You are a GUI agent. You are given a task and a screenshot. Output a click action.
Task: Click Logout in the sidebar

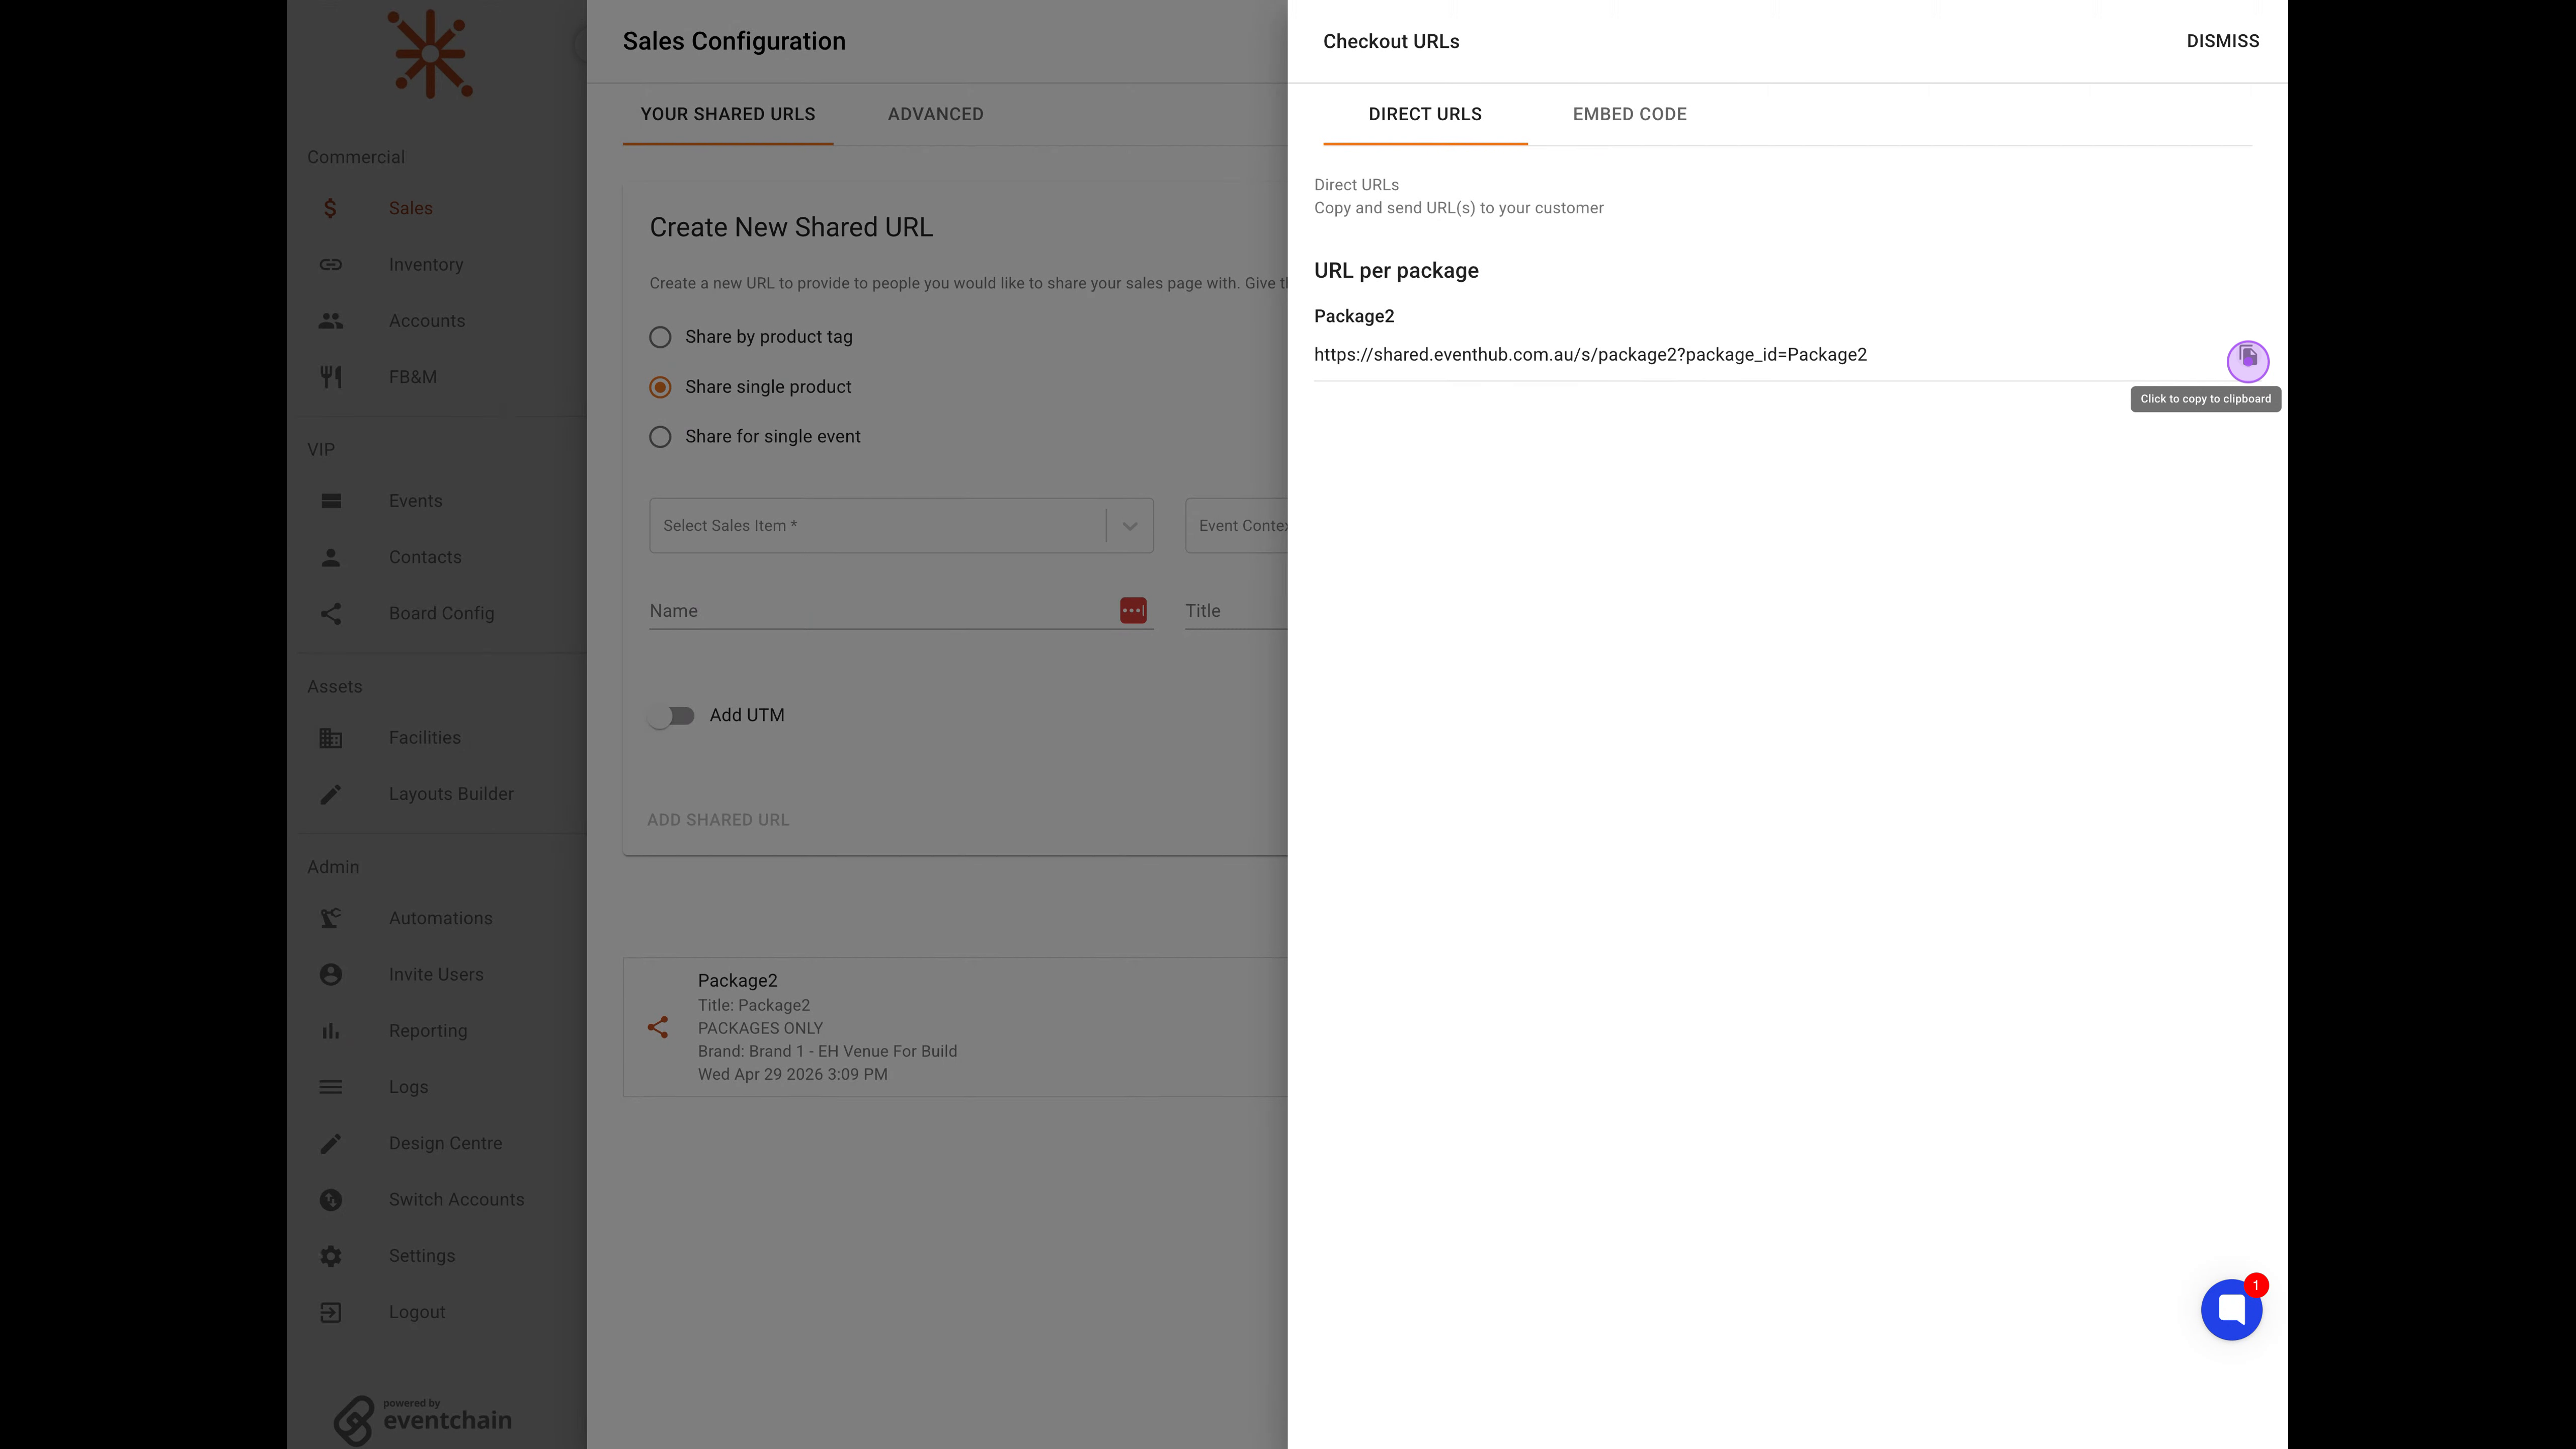417,1312
